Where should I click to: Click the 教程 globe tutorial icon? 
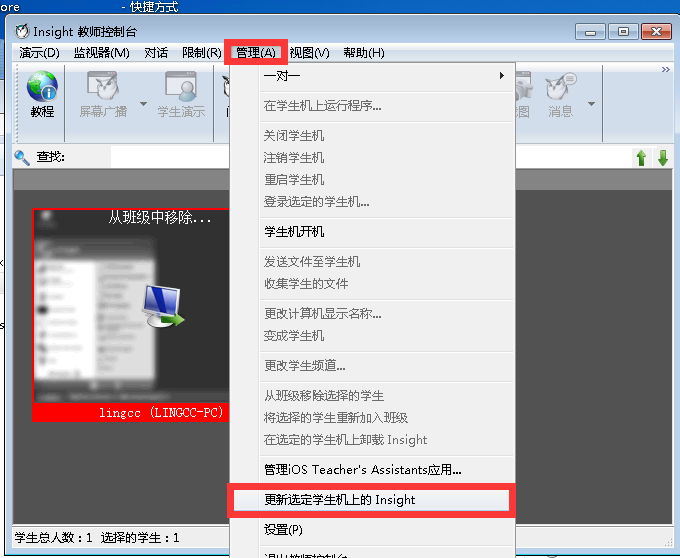click(x=42, y=95)
